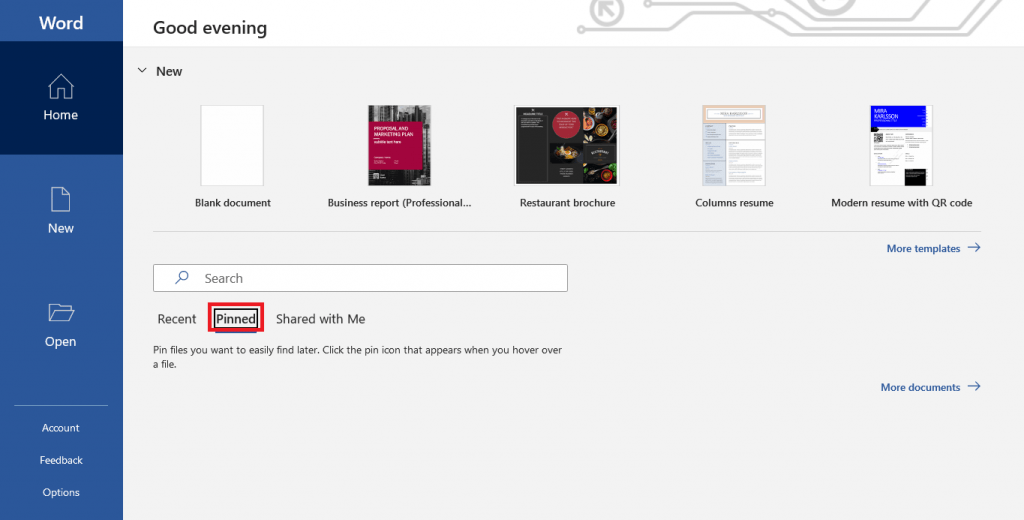The image size is (1024, 520).
Task: Click the More documents link
Action: [920, 387]
